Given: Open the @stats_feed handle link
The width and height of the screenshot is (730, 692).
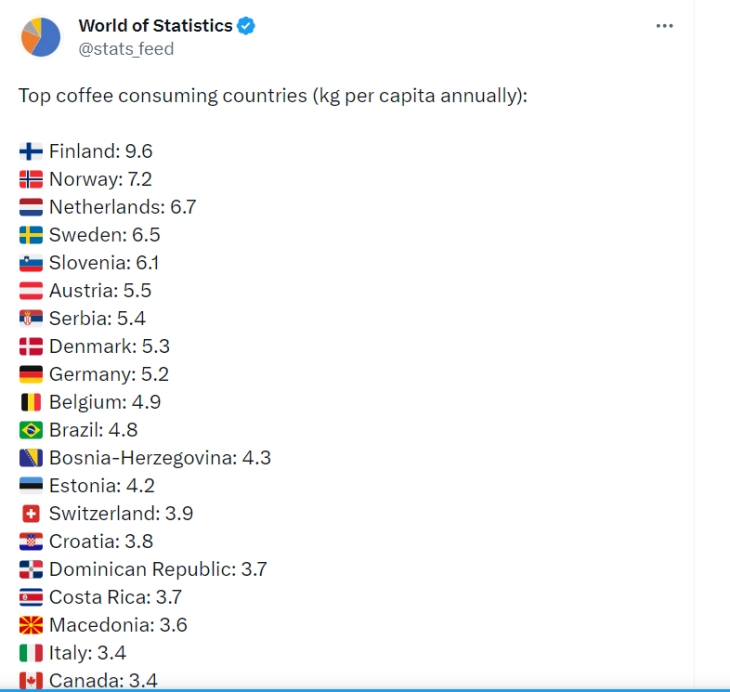Looking at the screenshot, I should coord(126,48).
